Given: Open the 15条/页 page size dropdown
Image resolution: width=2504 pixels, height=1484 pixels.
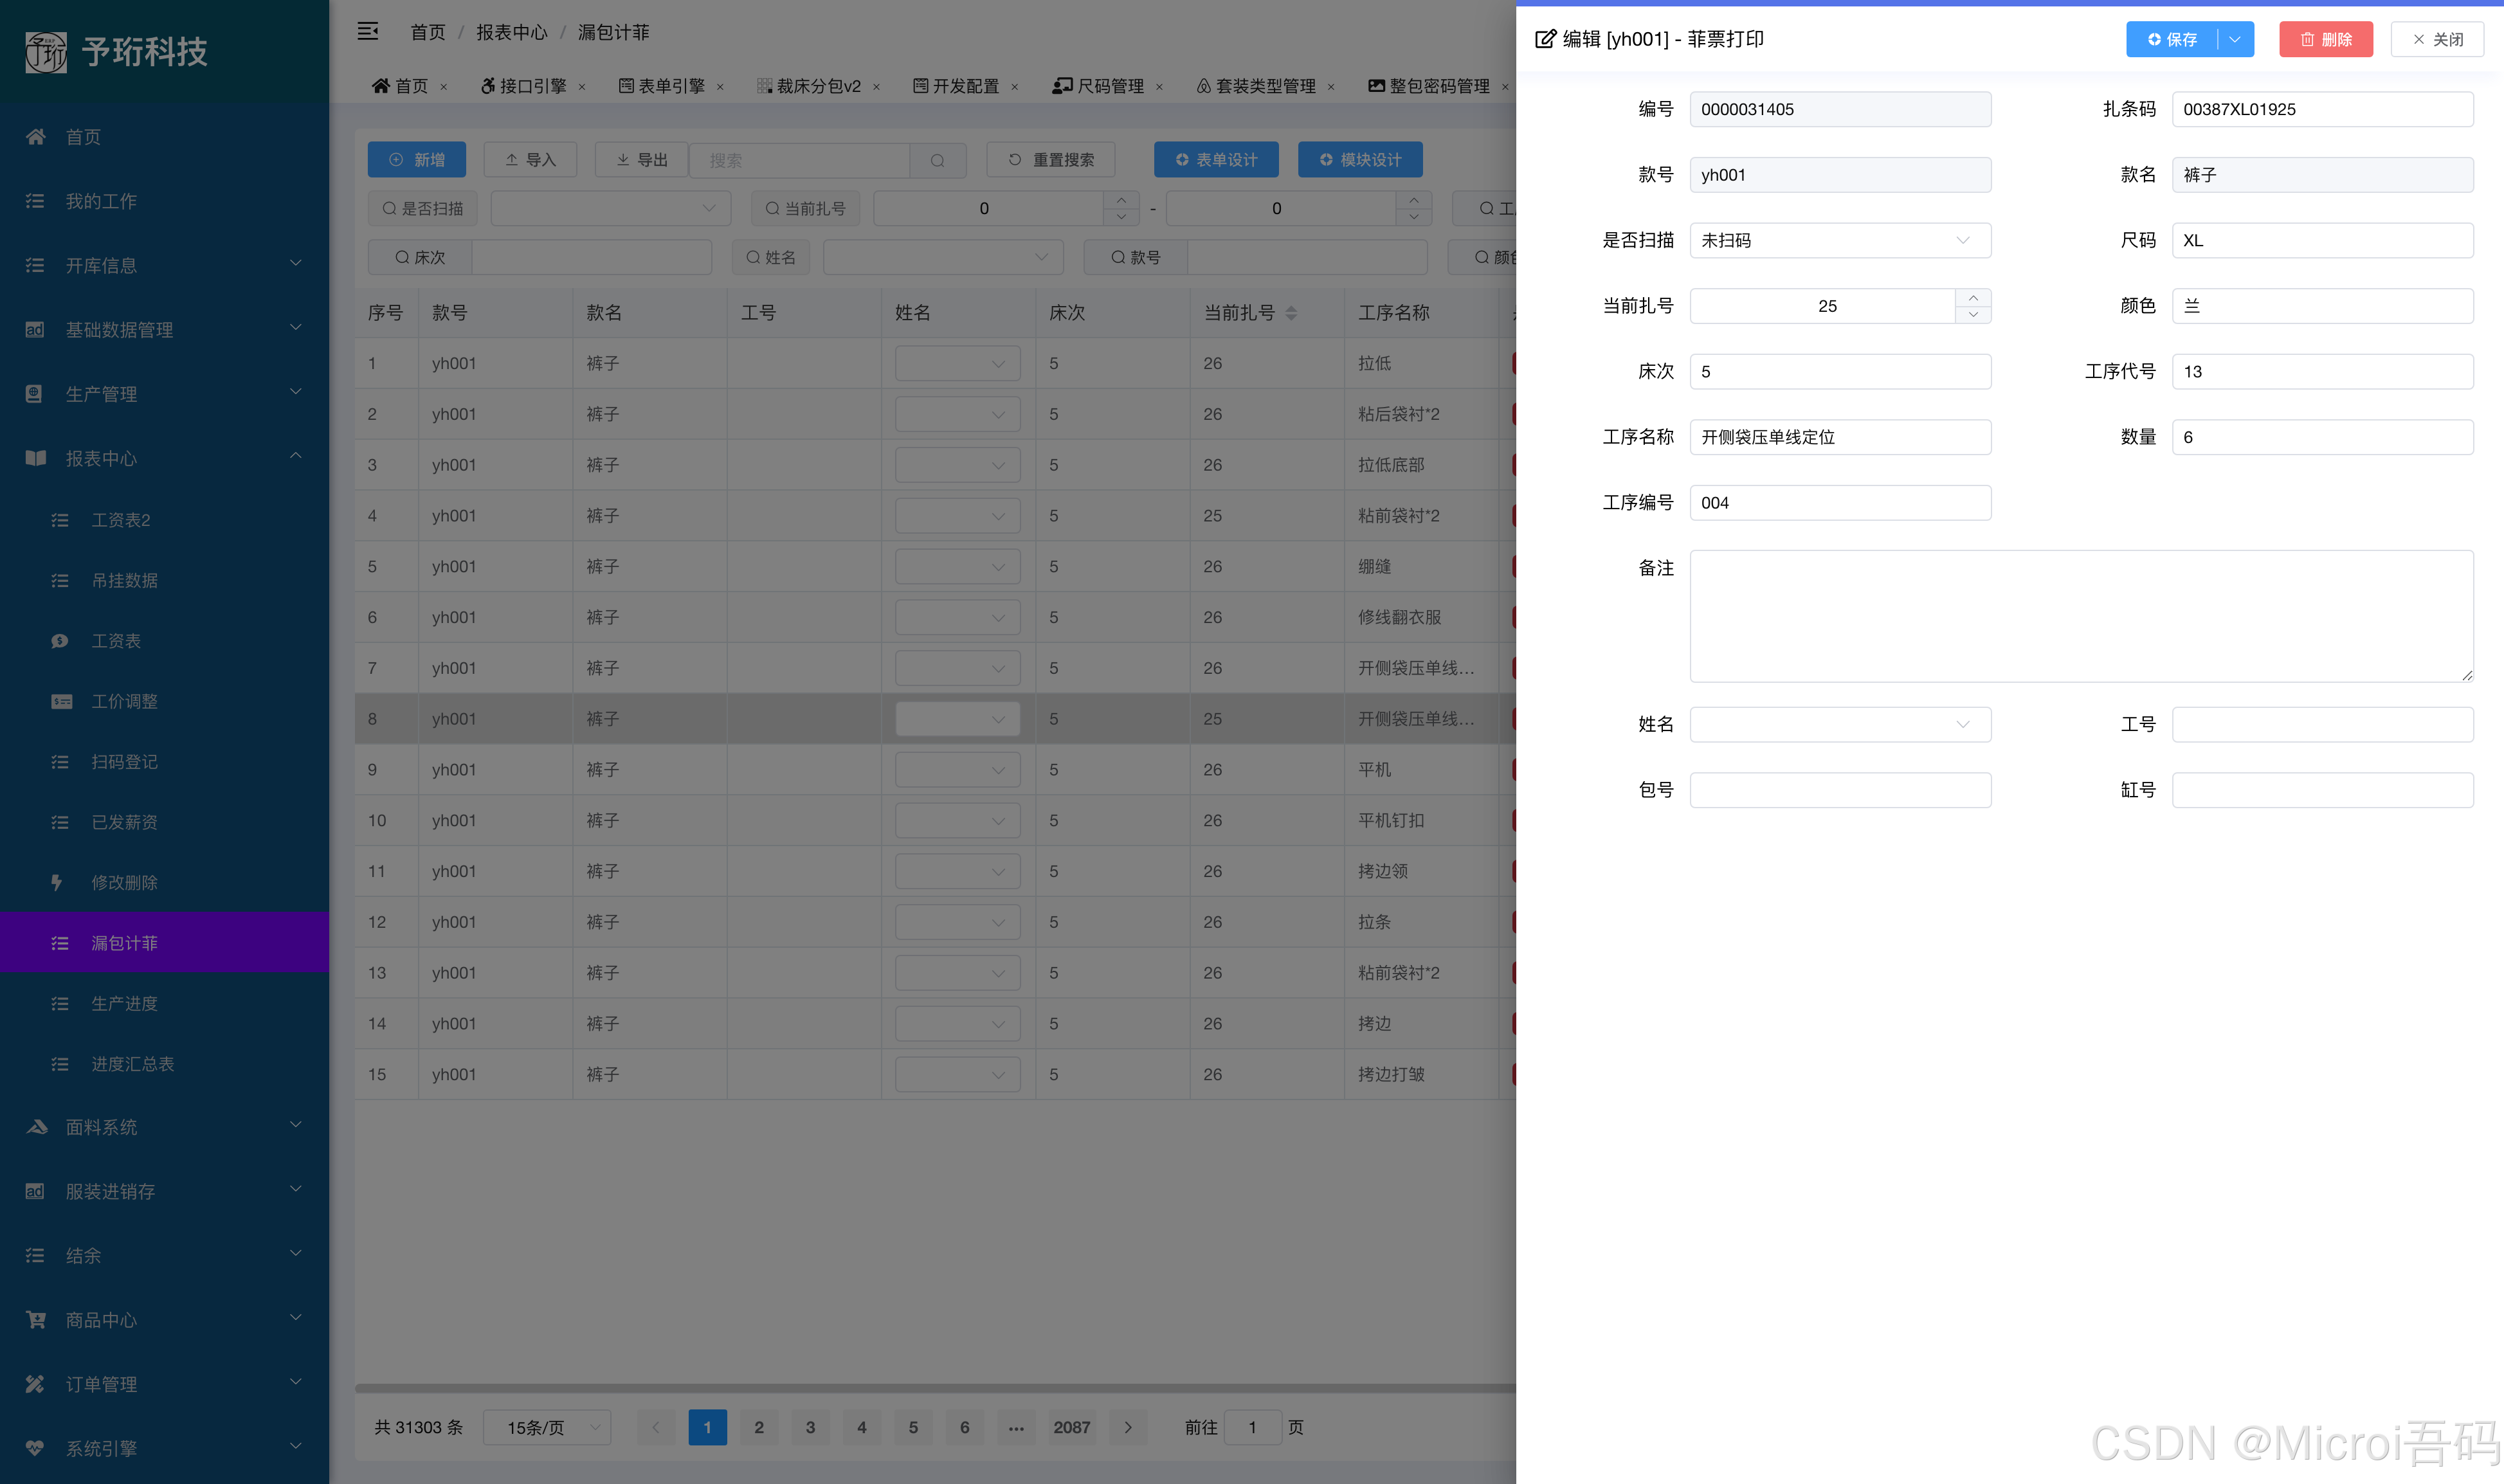Looking at the screenshot, I should point(546,1427).
